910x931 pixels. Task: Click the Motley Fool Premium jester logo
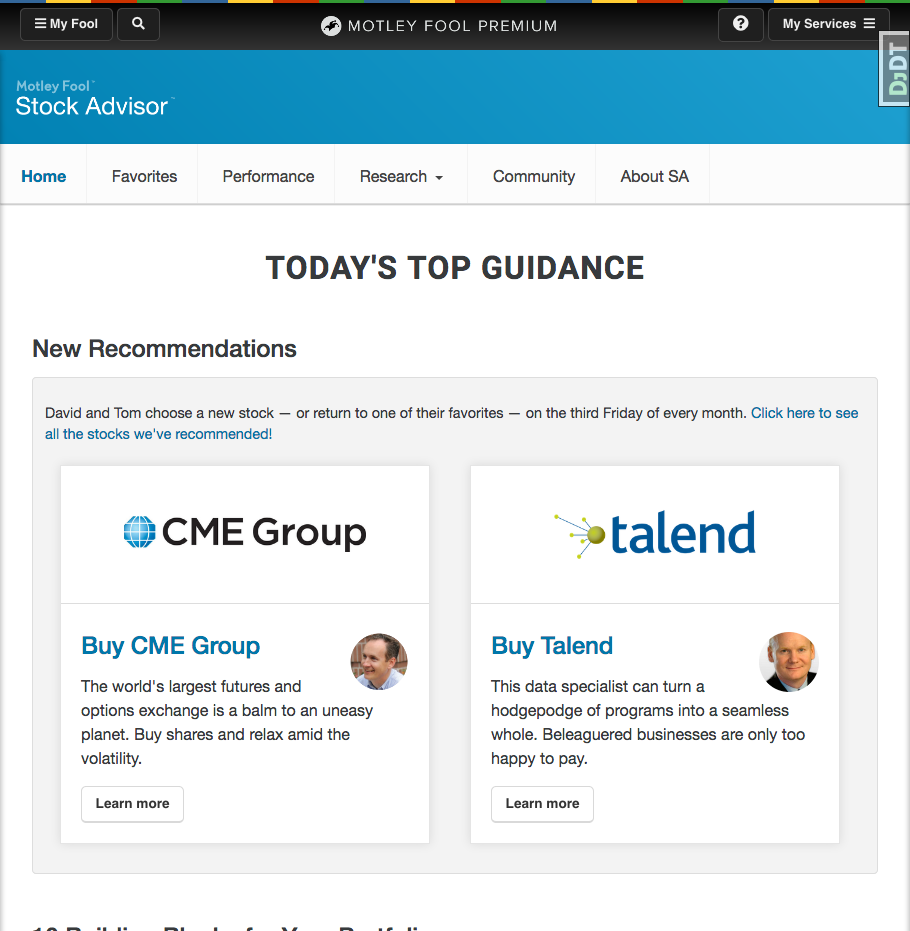pyautogui.click(x=331, y=26)
